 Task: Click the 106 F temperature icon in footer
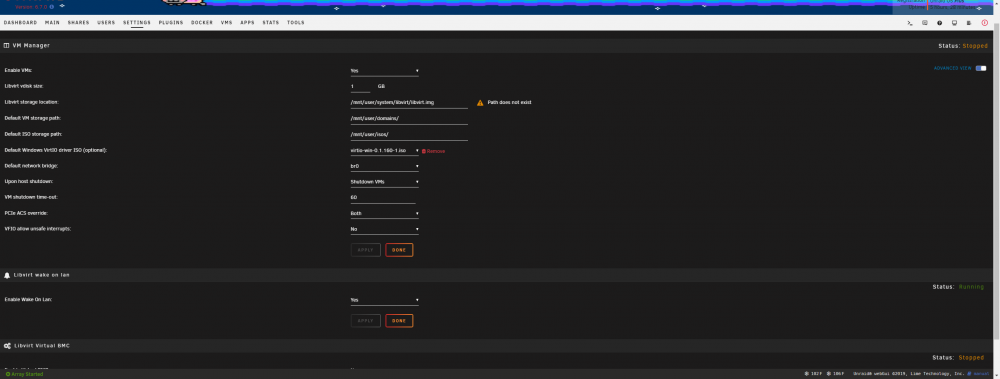[830, 374]
